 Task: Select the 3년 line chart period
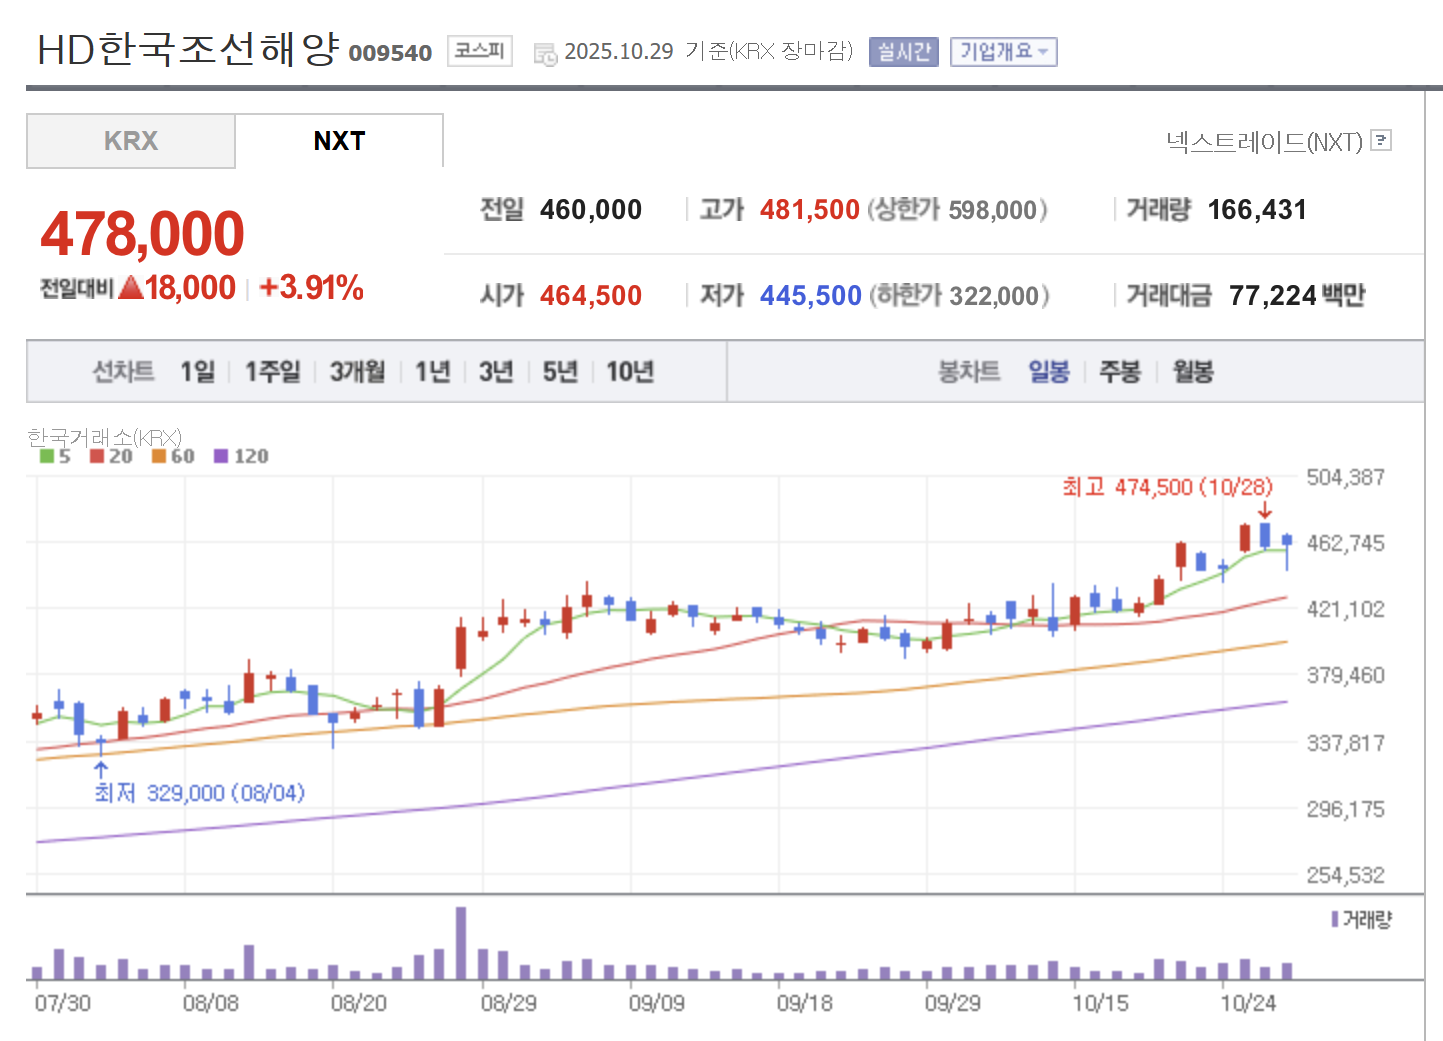click(496, 372)
